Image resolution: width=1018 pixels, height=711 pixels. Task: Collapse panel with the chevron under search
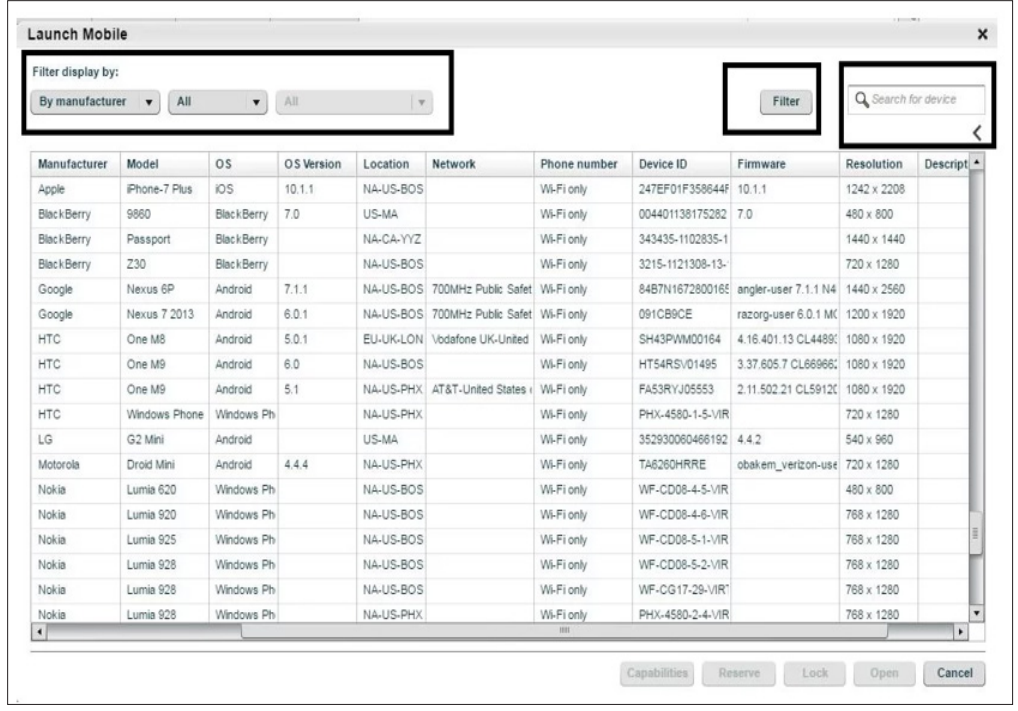click(x=977, y=132)
